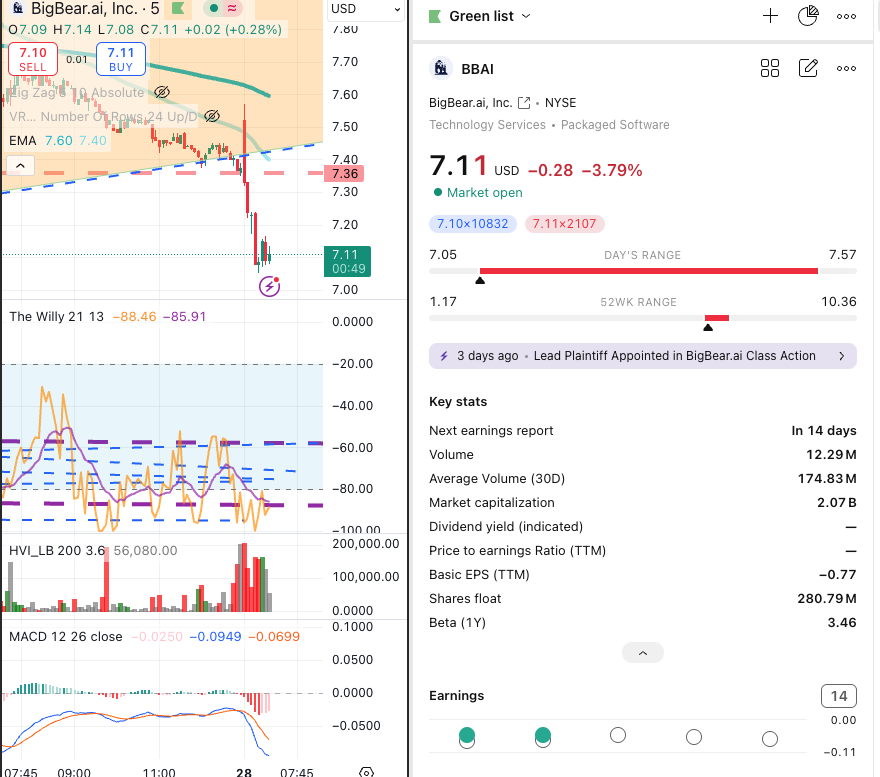Viewport: 880px width, 777px height.
Task: Open BBAI details more options dots
Action: pyautogui.click(x=846, y=68)
